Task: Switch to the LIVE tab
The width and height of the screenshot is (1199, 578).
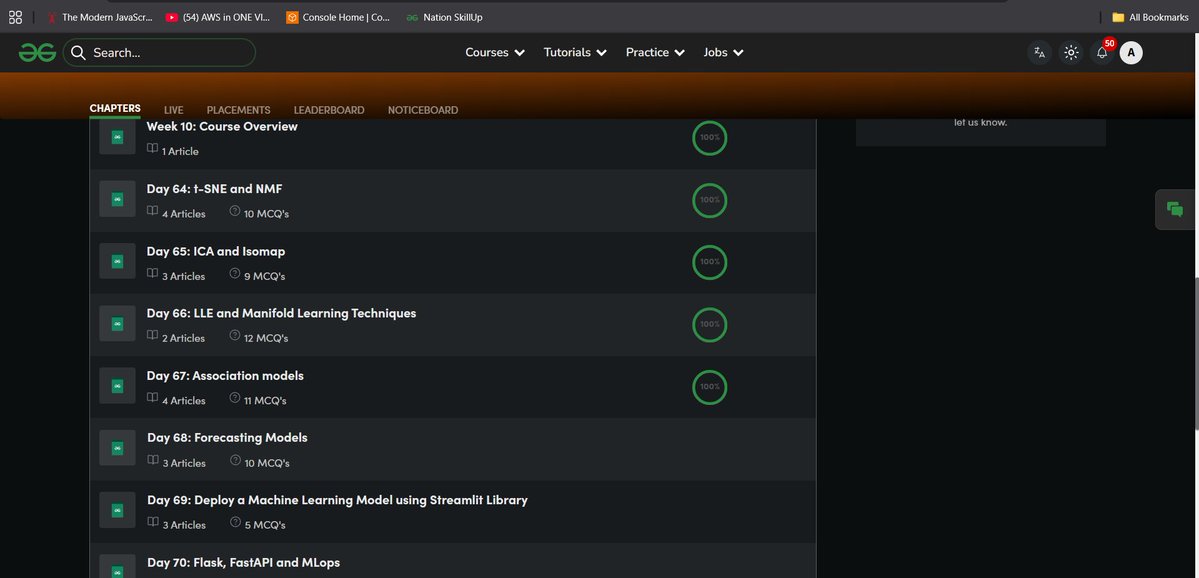Action: (x=174, y=110)
